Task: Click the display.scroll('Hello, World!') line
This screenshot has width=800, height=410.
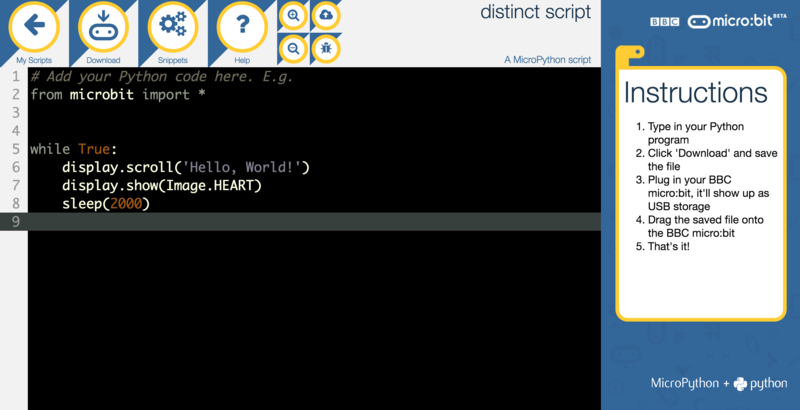Action: coord(186,167)
